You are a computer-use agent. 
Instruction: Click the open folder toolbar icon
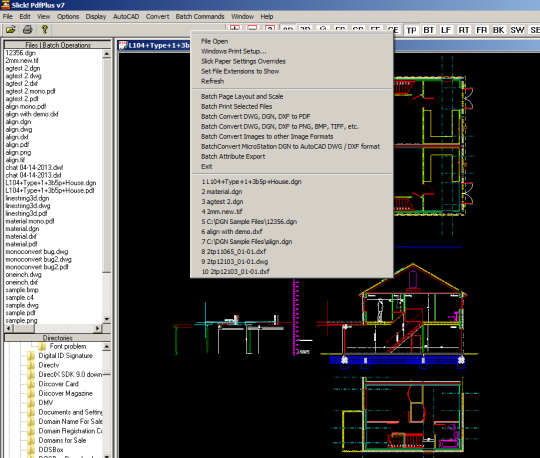(11, 30)
